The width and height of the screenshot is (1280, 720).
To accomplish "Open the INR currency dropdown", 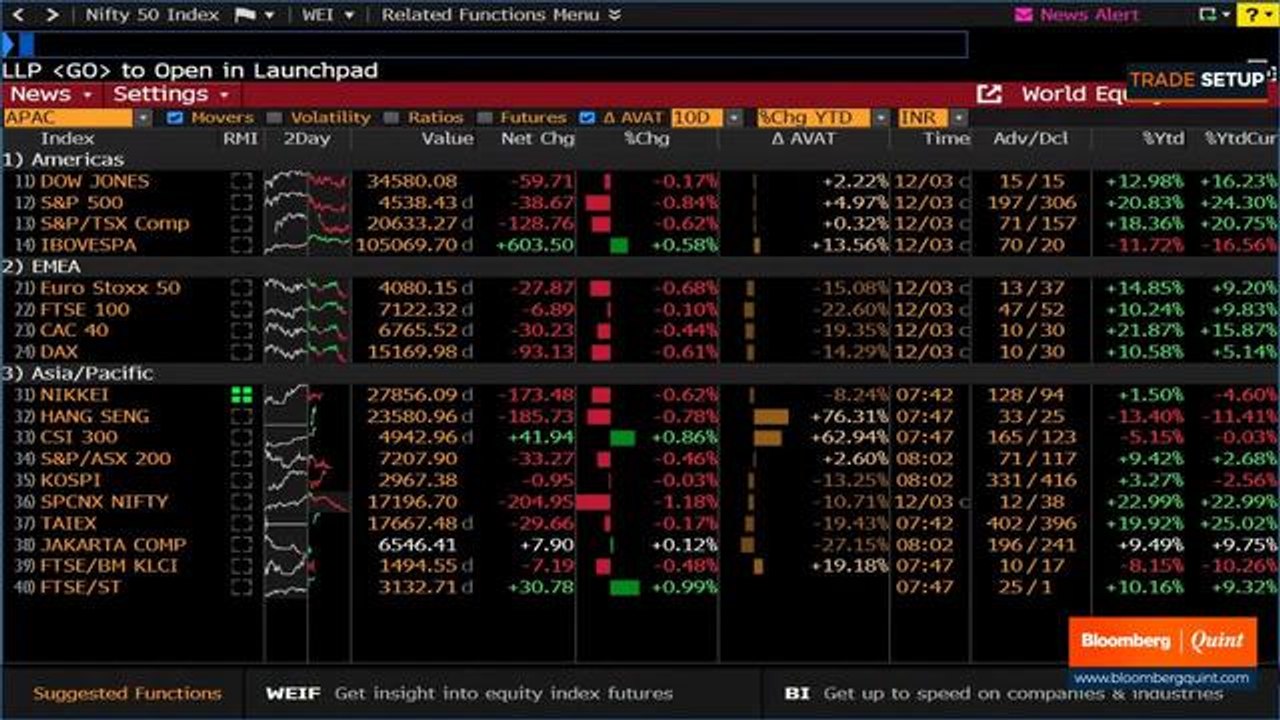I will 959,118.
